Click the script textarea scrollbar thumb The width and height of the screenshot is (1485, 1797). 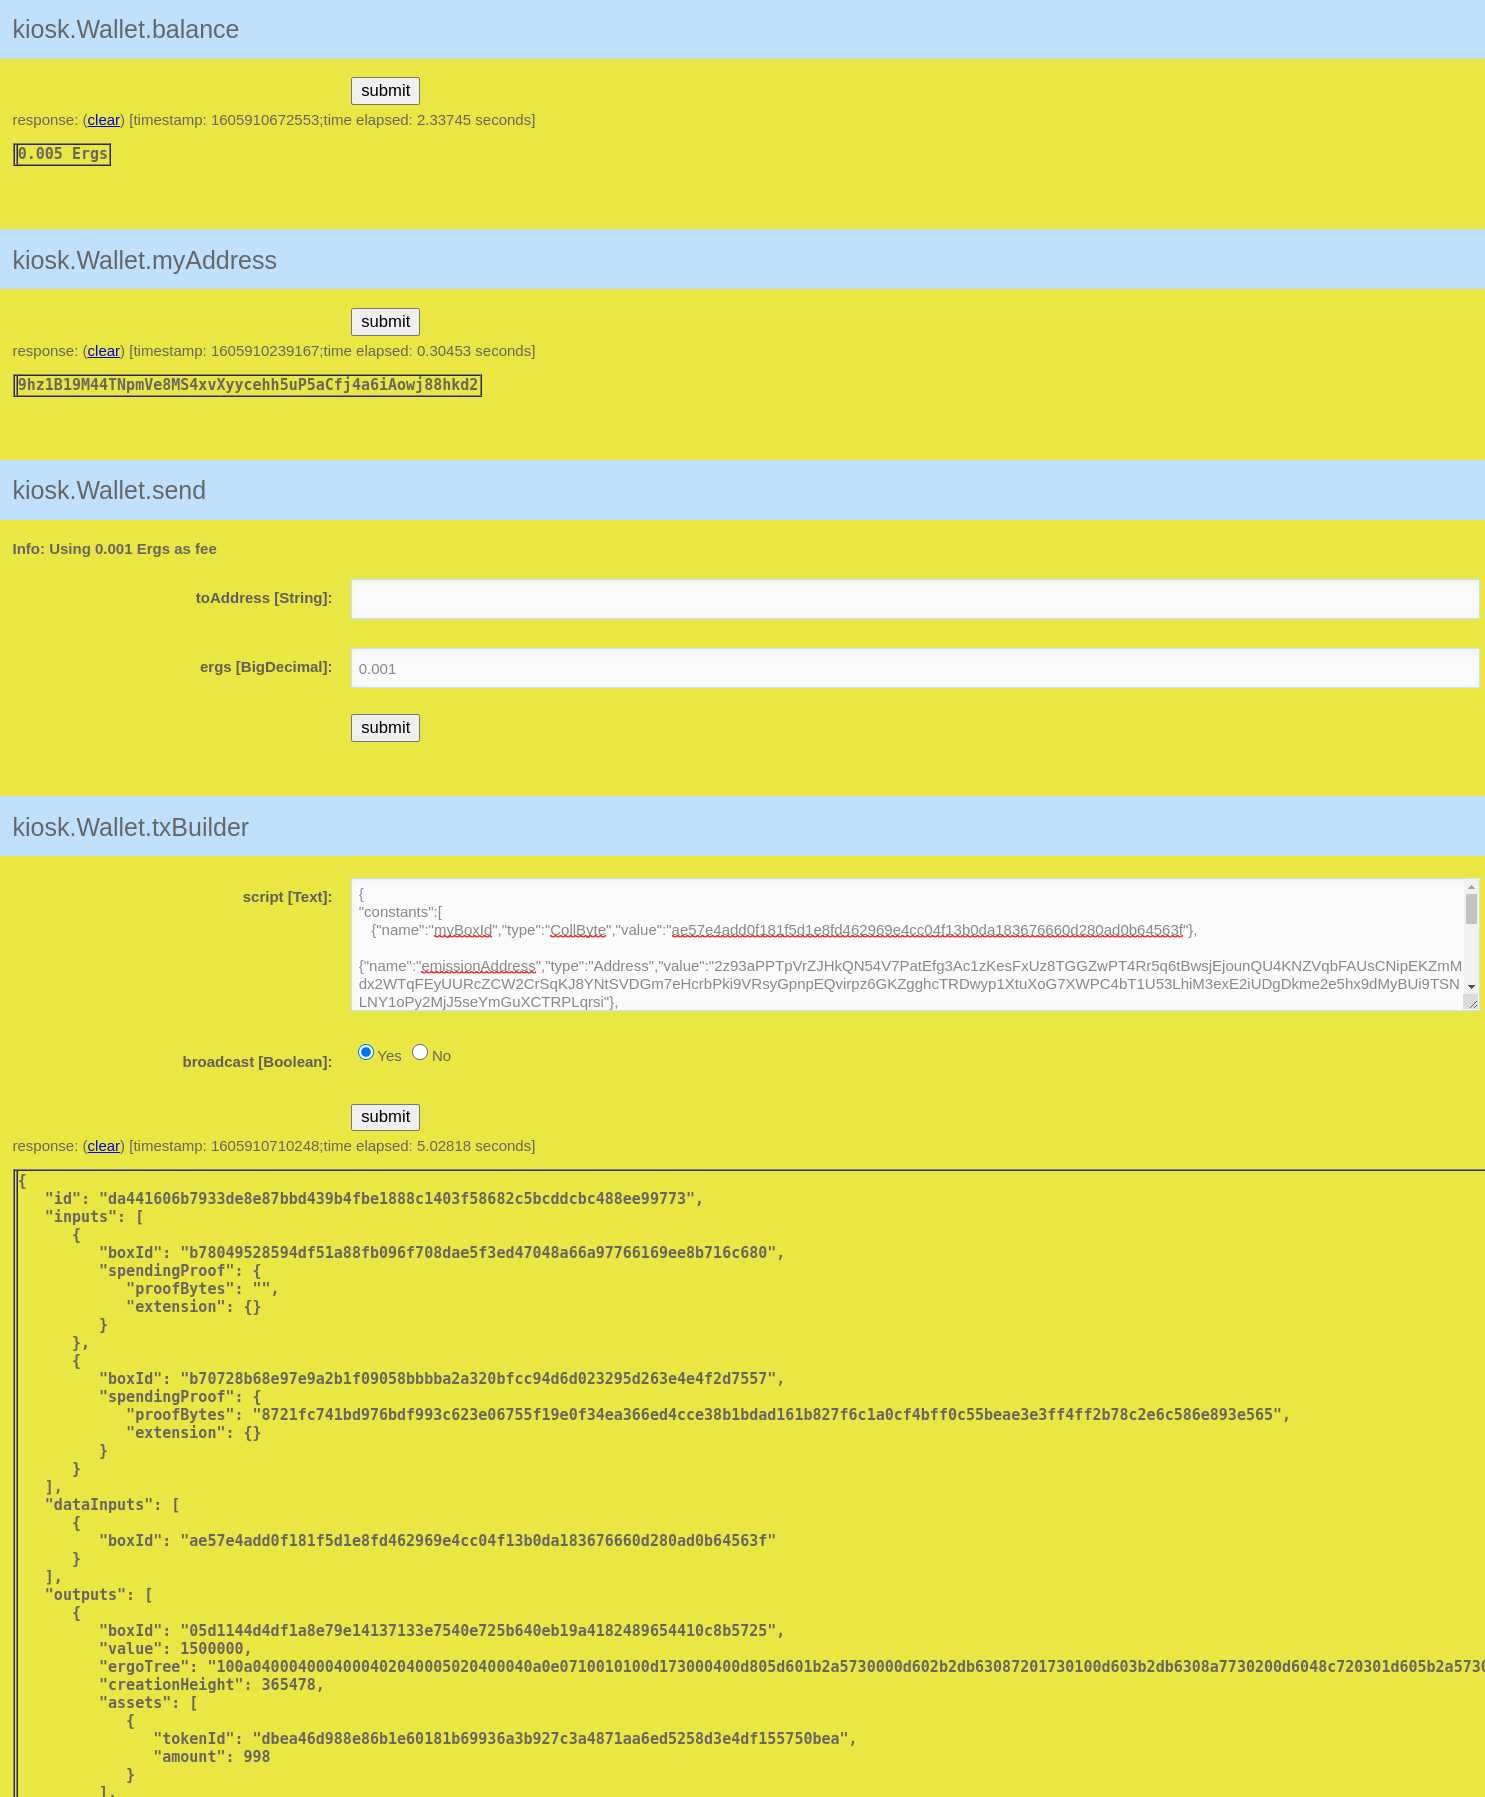(x=1471, y=909)
